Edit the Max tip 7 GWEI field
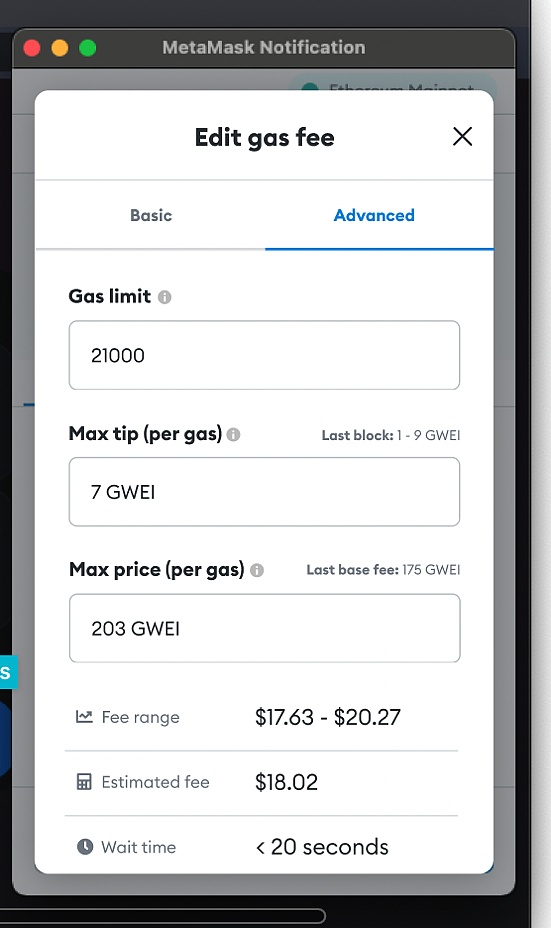Image resolution: width=551 pixels, height=928 pixels. tap(264, 492)
